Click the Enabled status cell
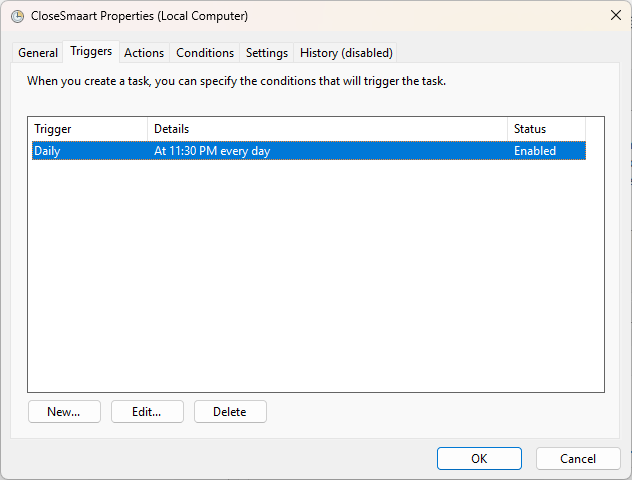 535,151
